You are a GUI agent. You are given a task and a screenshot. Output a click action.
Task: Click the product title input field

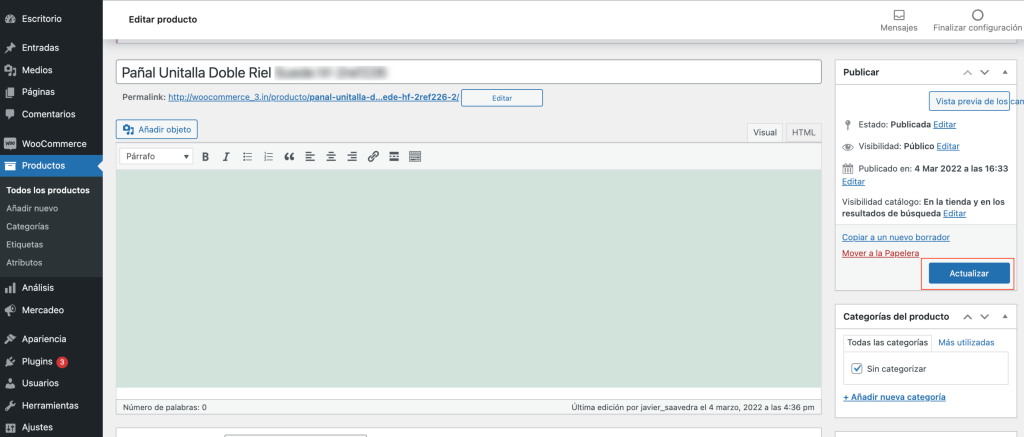pos(468,72)
